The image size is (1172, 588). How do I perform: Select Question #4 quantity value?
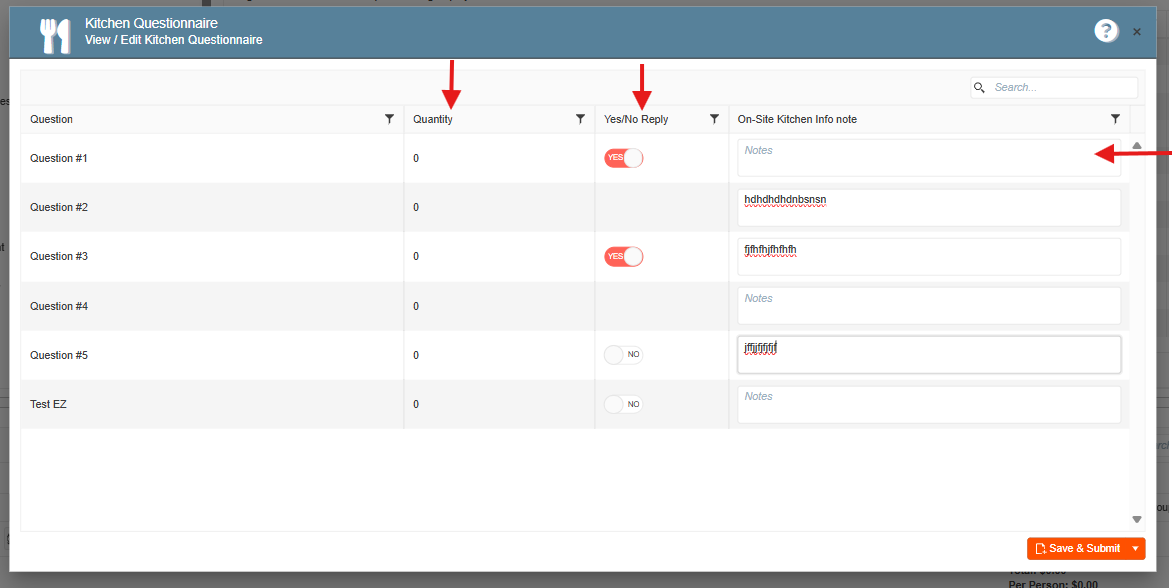coord(416,306)
